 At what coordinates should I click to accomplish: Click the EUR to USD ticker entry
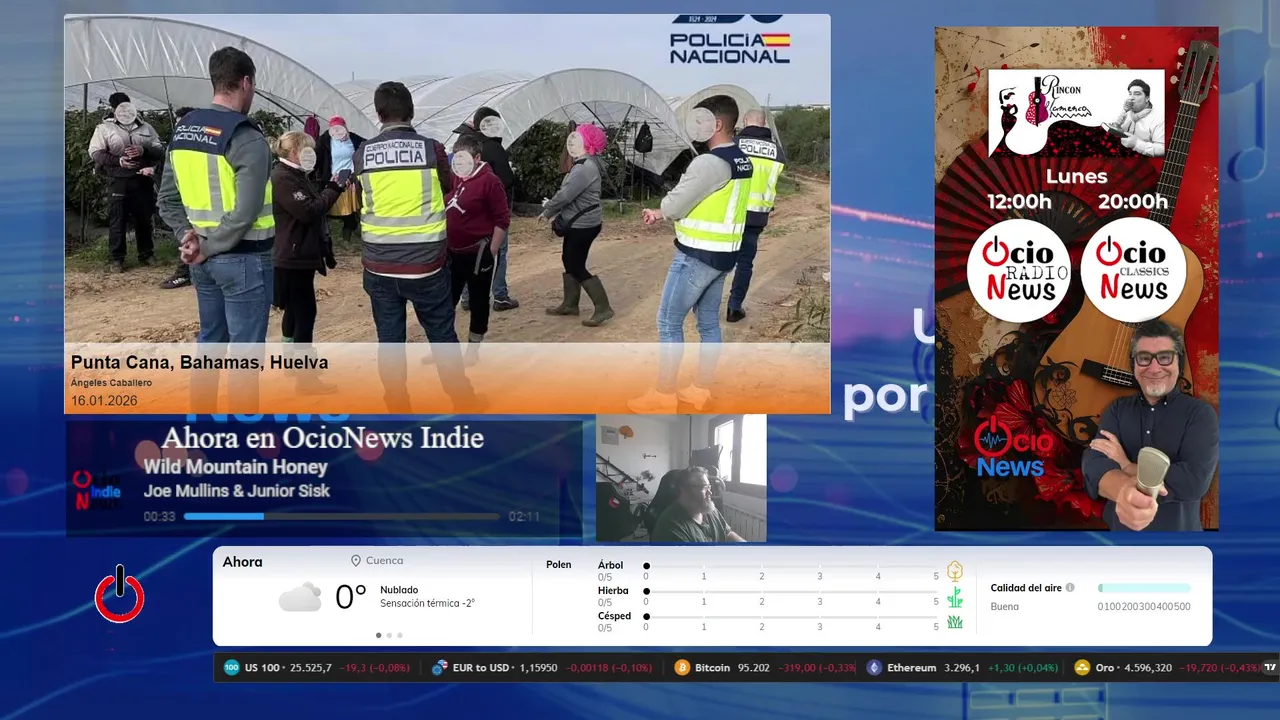[x=543, y=667]
